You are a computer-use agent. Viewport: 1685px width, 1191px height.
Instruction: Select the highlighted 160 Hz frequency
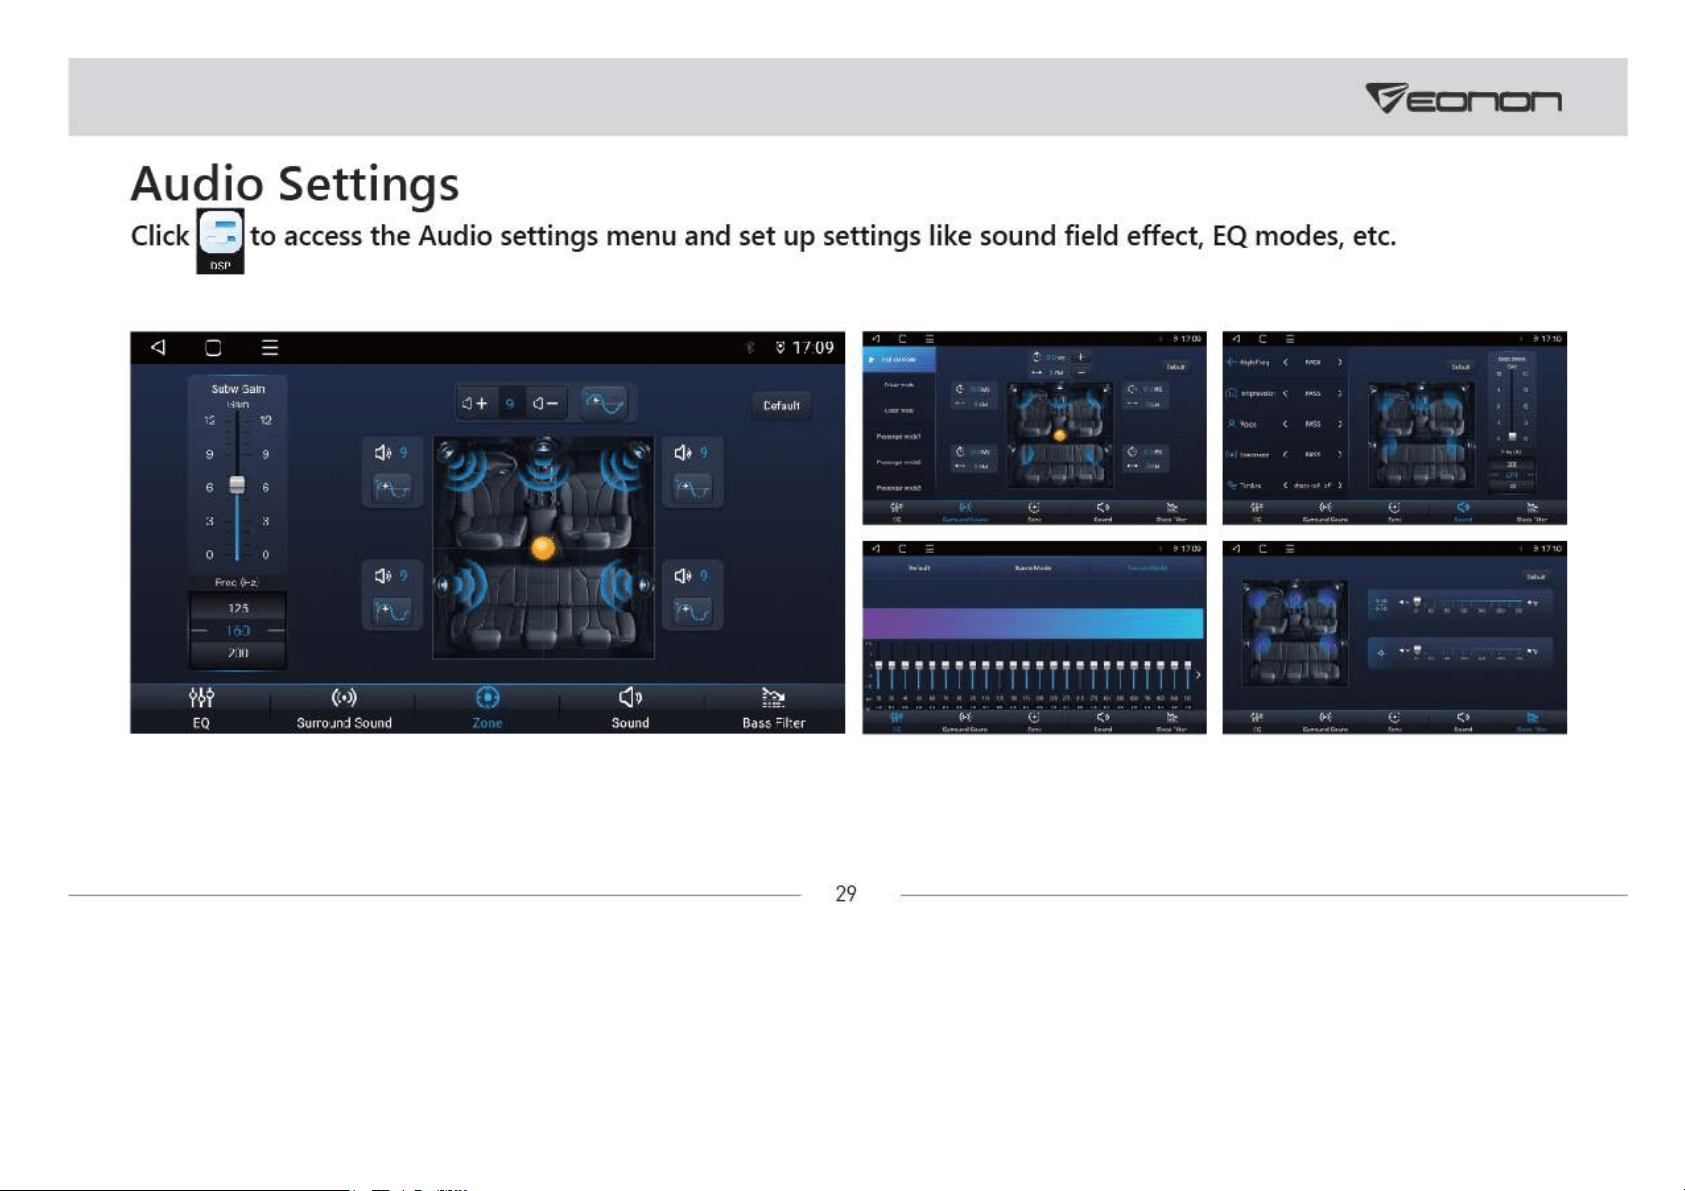pyautogui.click(x=238, y=631)
